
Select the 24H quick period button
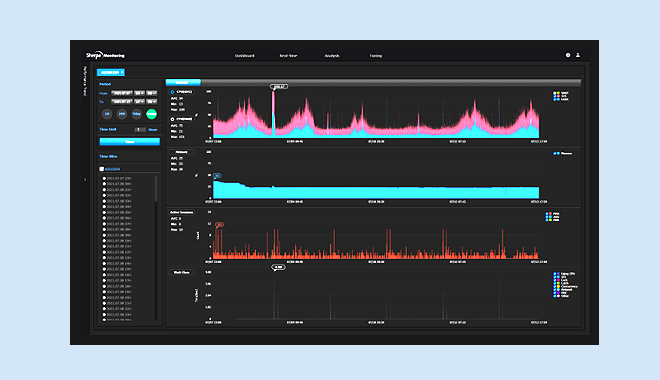pos(122,114)
